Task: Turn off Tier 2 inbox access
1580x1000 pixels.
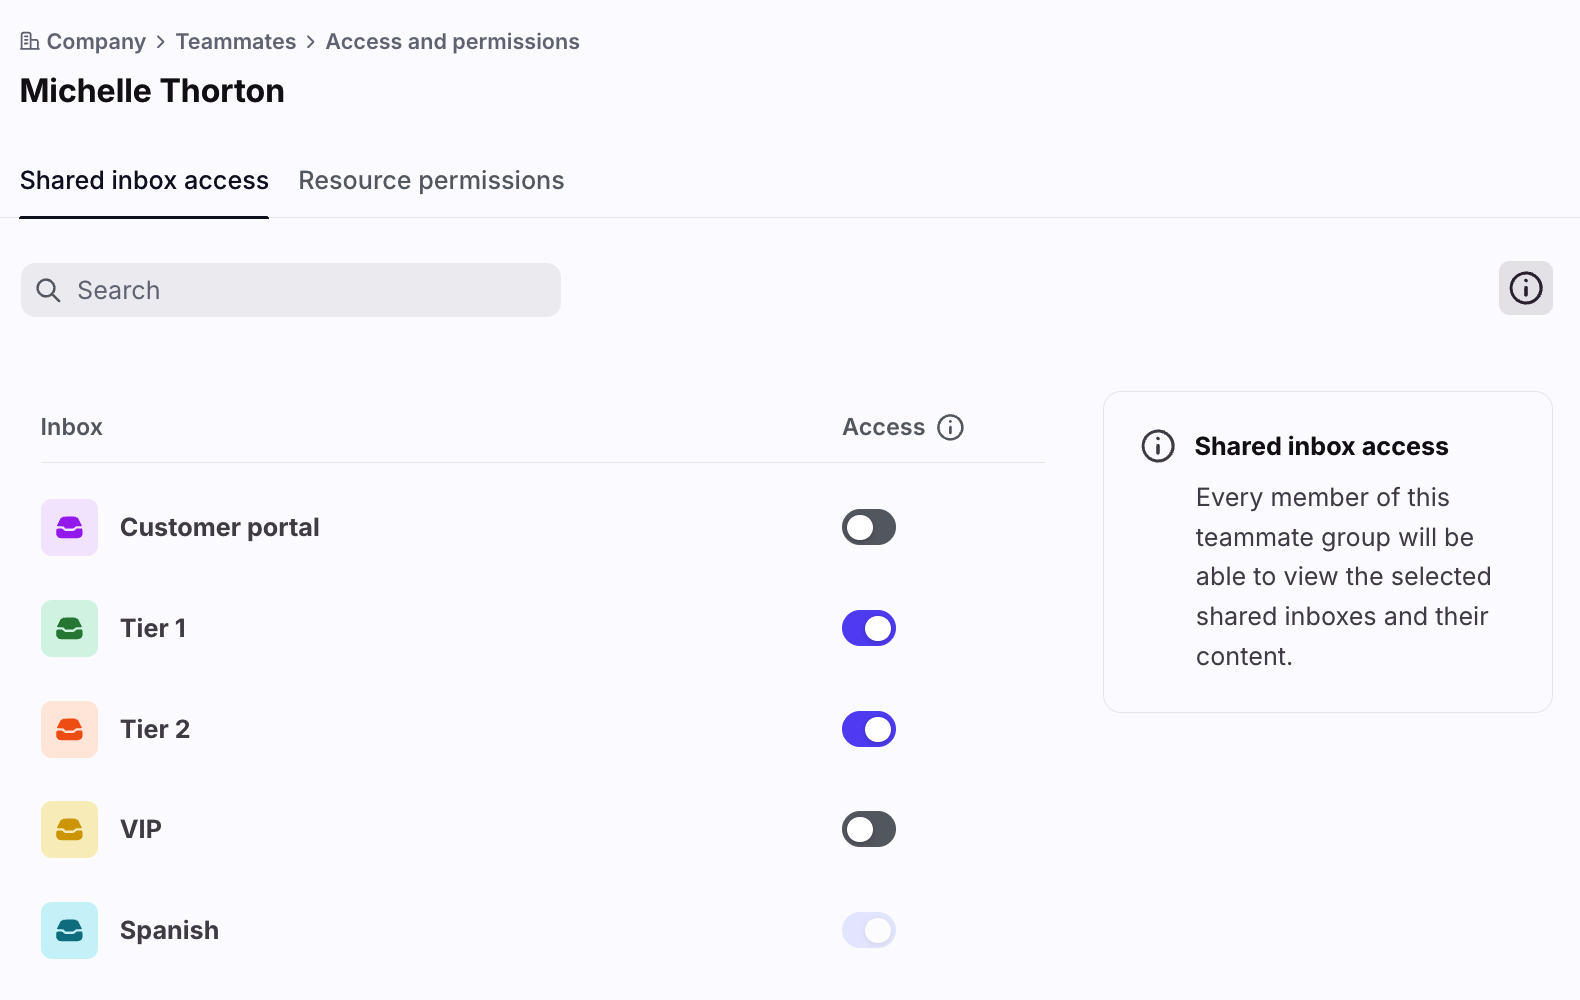Action: pyautogui.click(x=868, y=729)
